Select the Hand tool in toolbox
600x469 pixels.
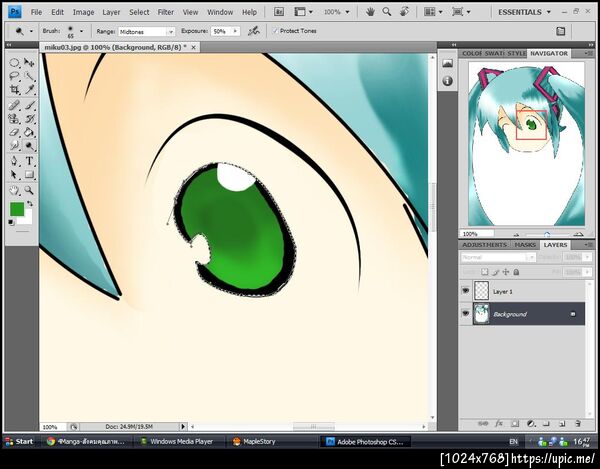[14, 190]
